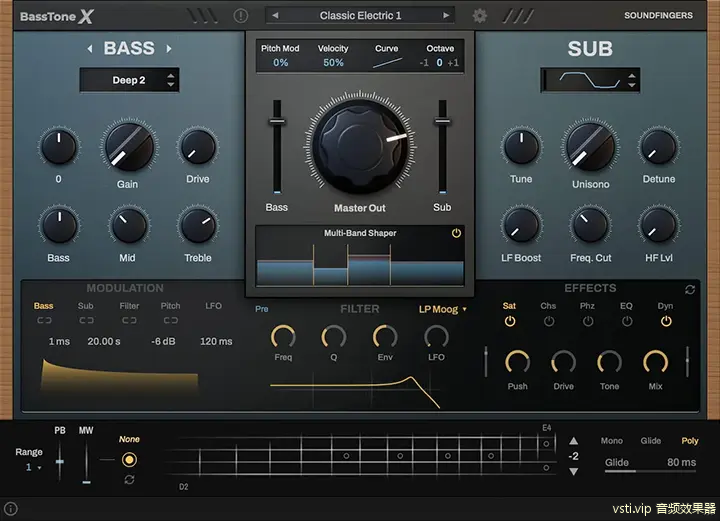Screen dimensions: 720x521
Task: Toggle the Multi-Band Shaper power button
Action: (x=456, y=233)
